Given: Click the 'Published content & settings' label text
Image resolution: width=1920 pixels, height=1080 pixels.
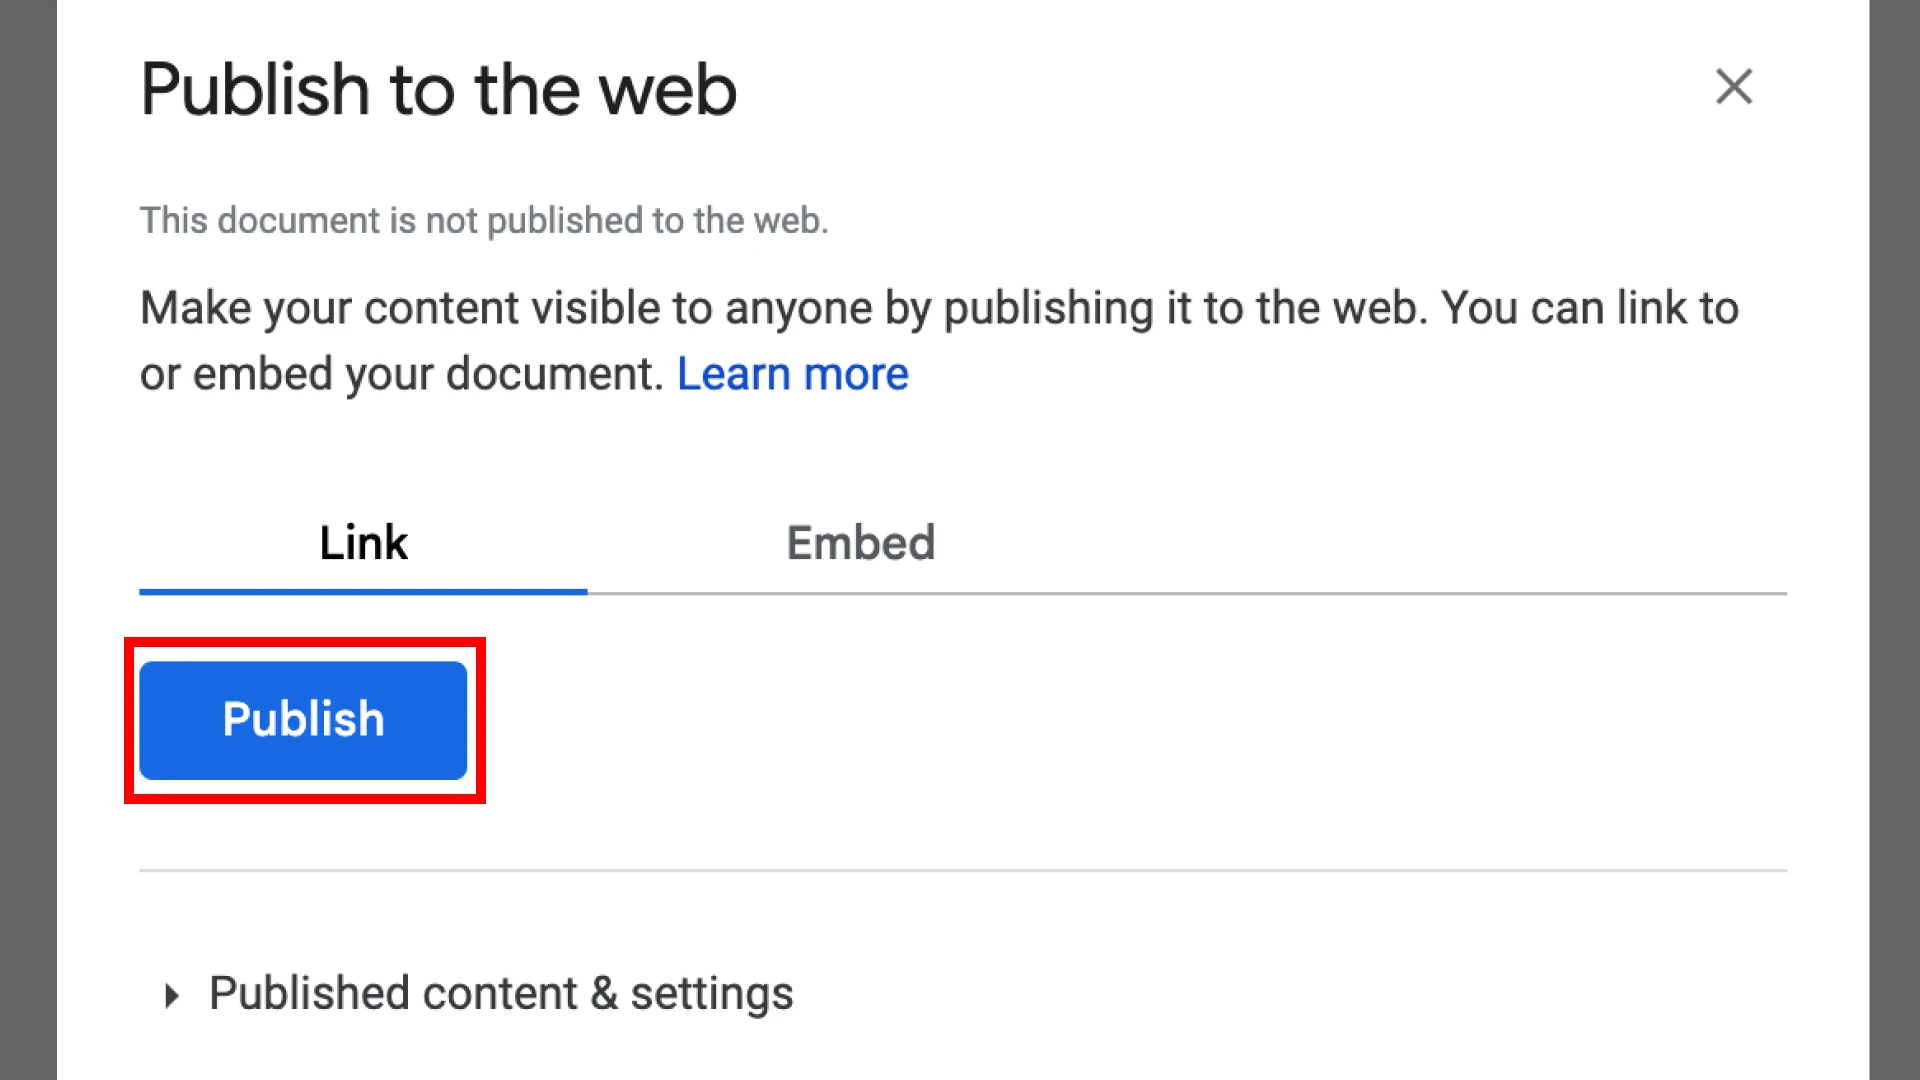Looking at the screenshot, I should click(501, 994).
